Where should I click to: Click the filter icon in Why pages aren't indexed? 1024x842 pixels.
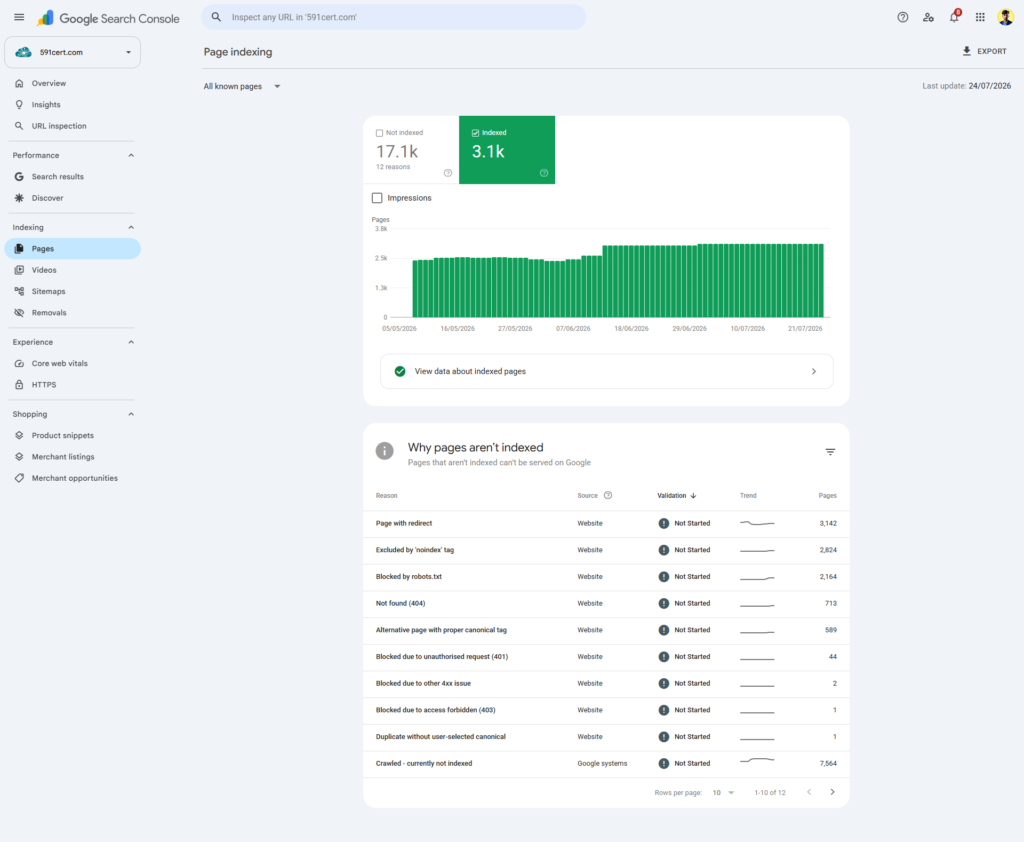point(830,452)
